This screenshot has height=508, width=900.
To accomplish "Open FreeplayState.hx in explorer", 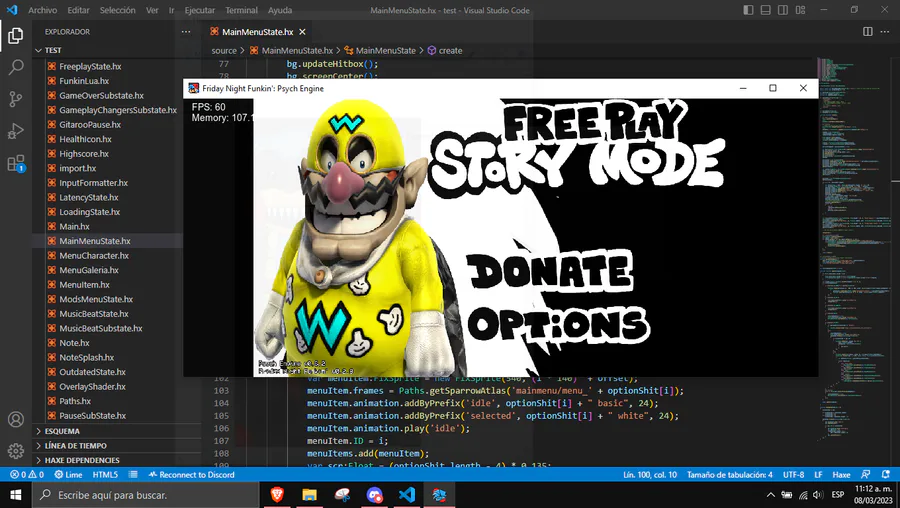I will pyautogui.click(x=90, y=67).
